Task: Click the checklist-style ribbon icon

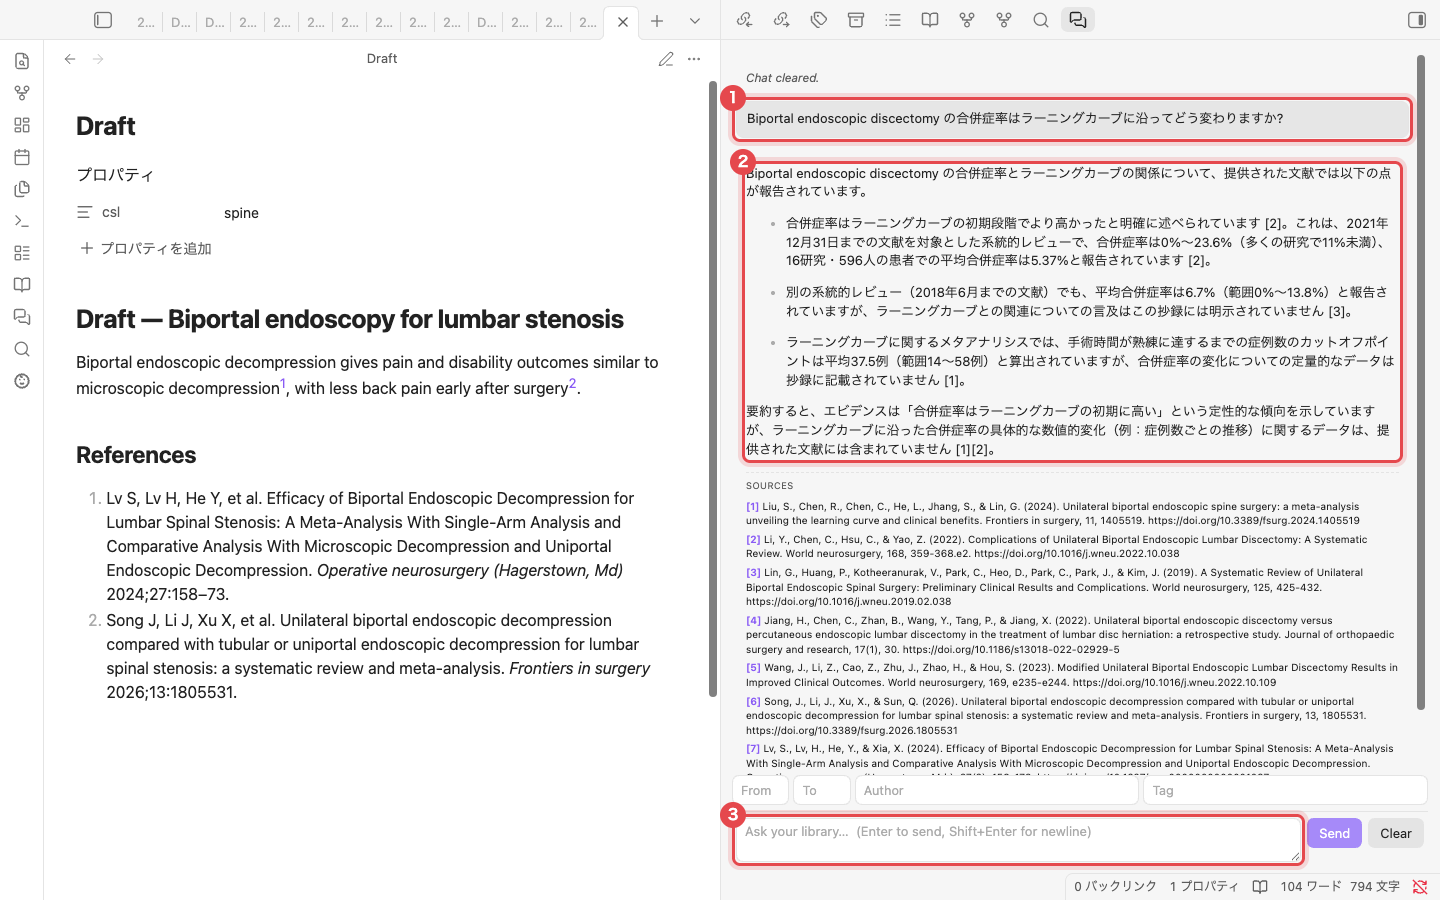Action: click(x=22, y=253)
